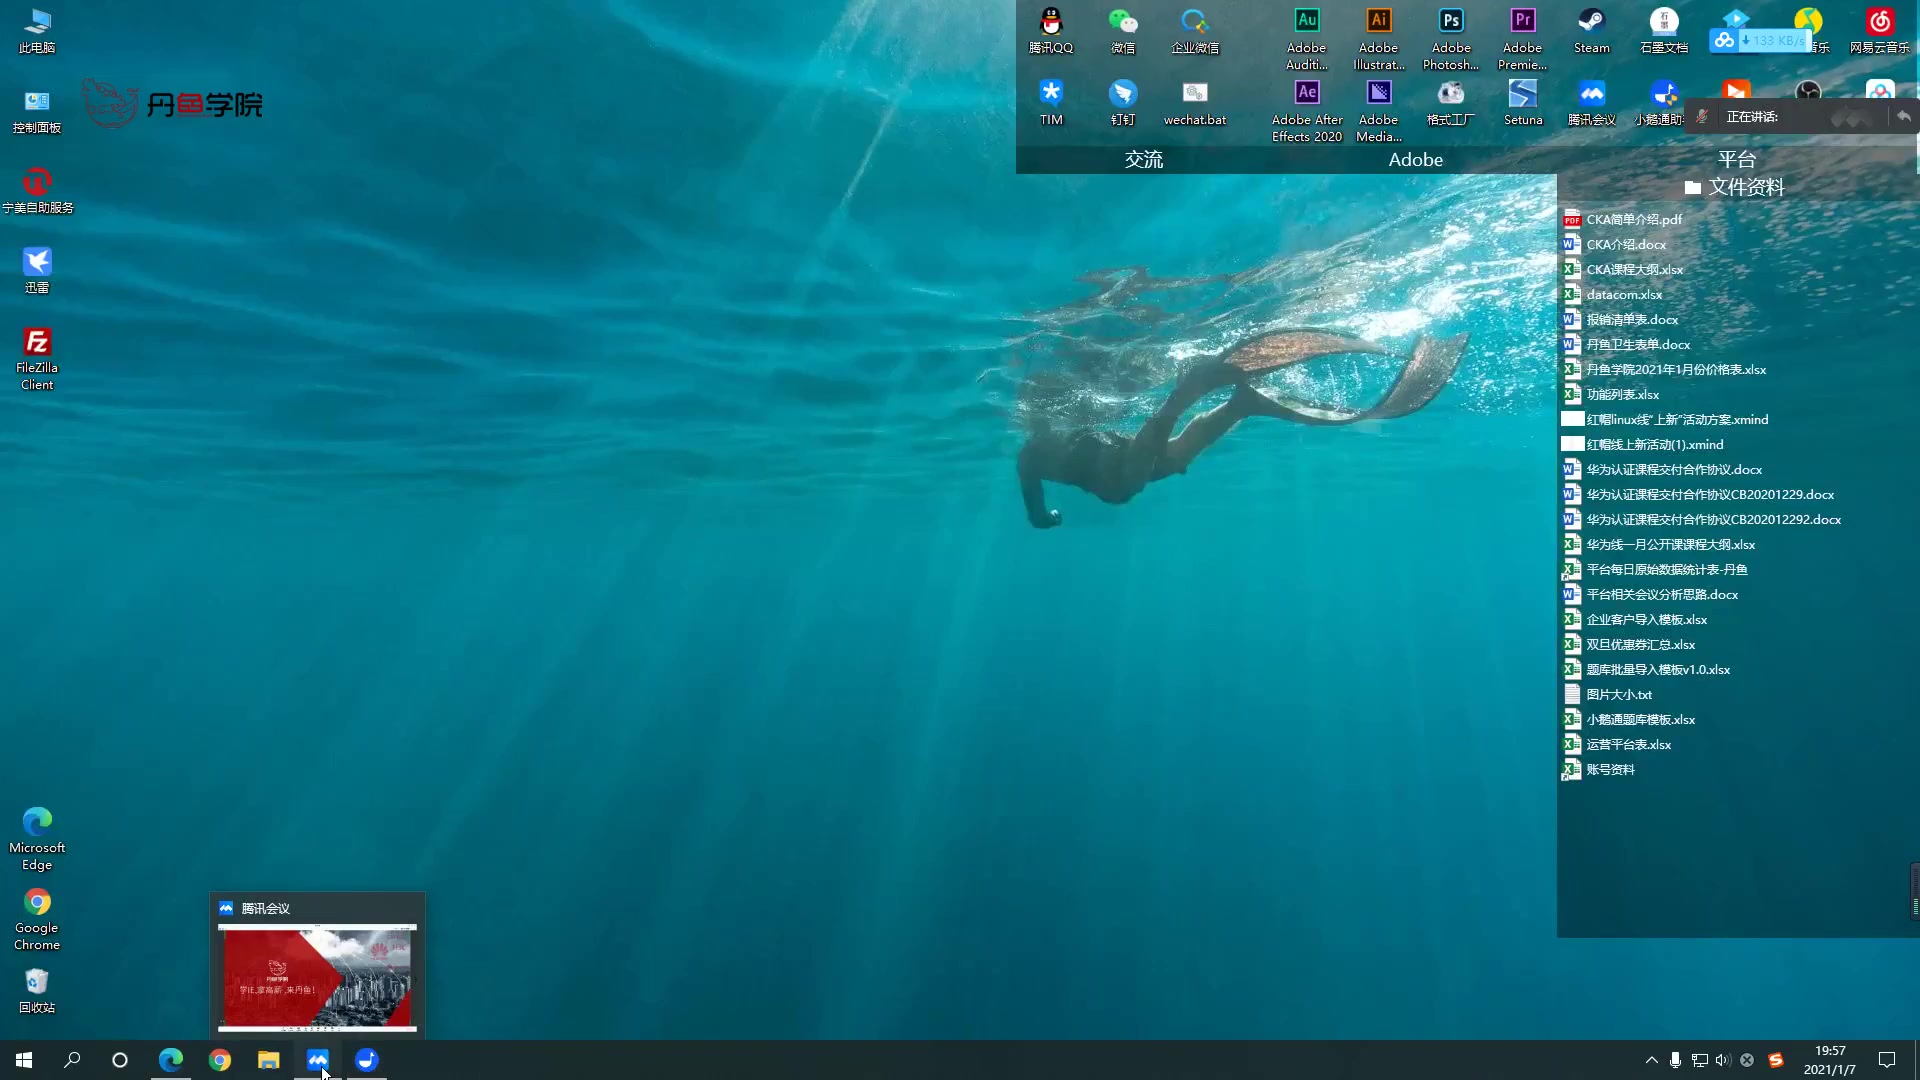Image resolution: width=1920 pixels, height=1080 pixels.
Task: Open the 企业微信 shortcut
Action: [x=1195, y=30]
